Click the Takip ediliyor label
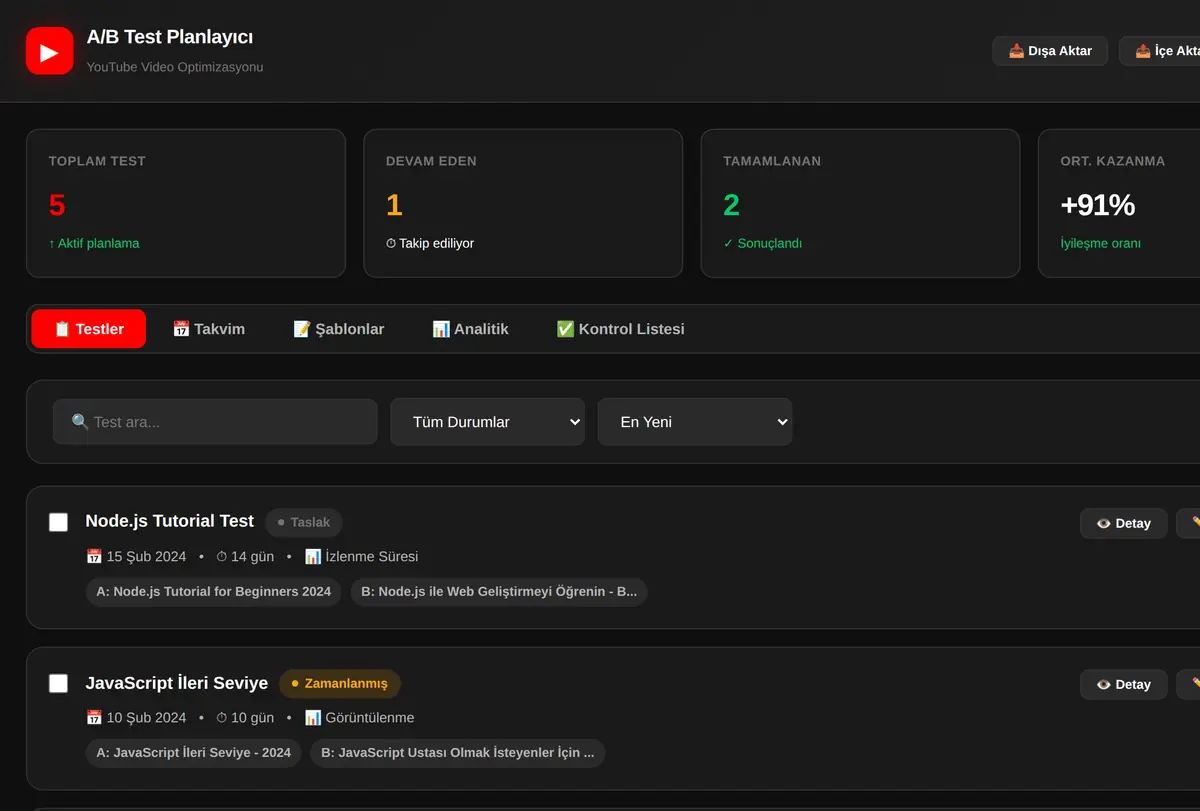Viewport: 1200px width, 811px height. pyautogui.click(x=430, y=243)
